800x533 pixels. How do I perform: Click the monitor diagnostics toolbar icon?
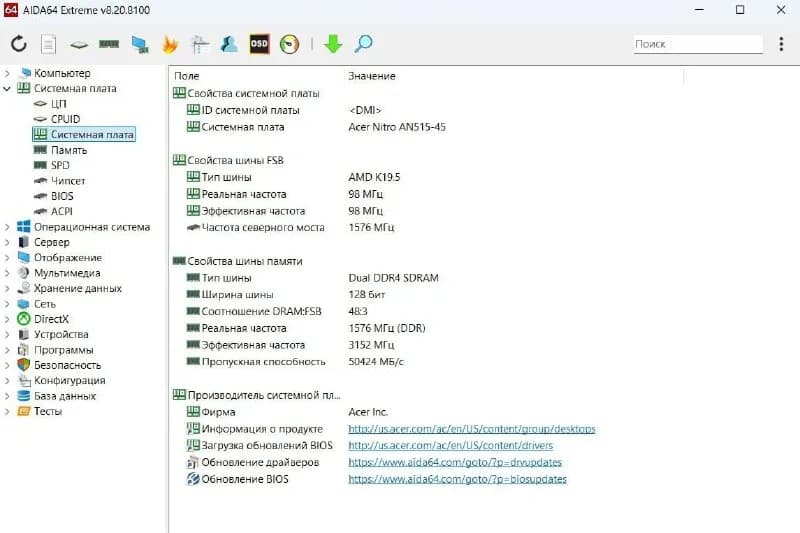tap(140, 45)
